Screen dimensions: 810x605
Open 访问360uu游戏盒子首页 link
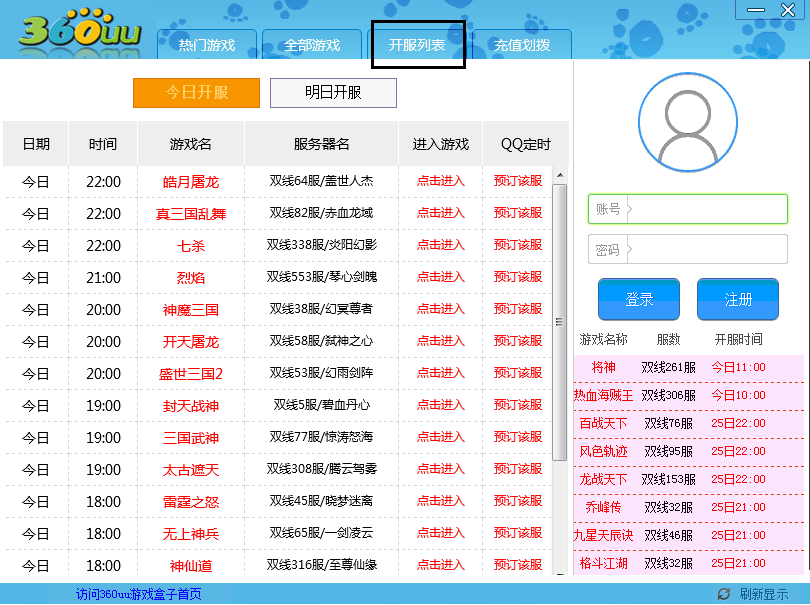click(138, 594)
